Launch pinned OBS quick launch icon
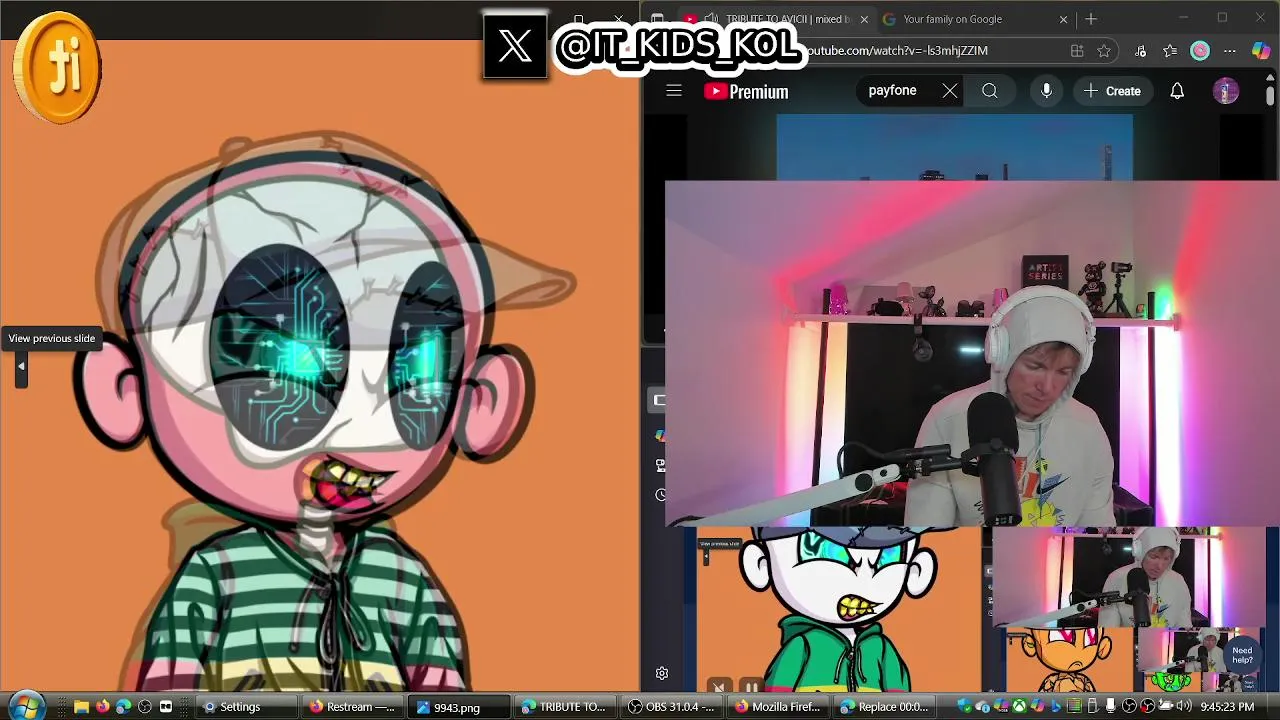1280x720 pixels. (144, 707)
